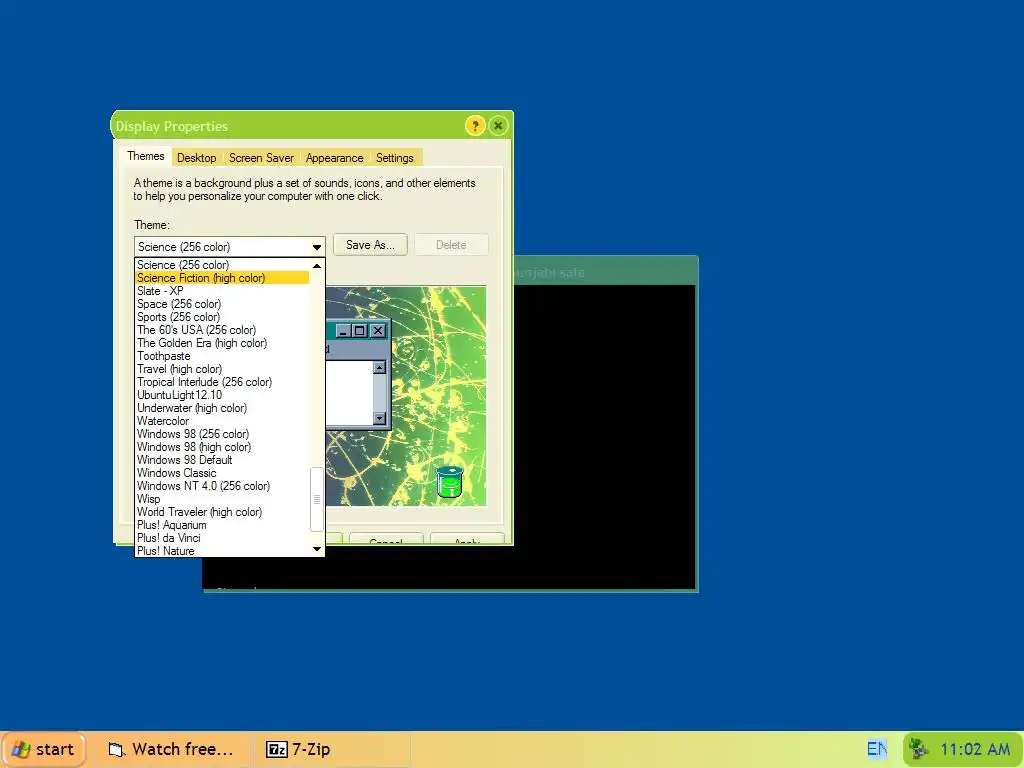Click the taskbar clock showing 11:02 AM
The width and height of the screenshot is (1024, 768).
974,749
